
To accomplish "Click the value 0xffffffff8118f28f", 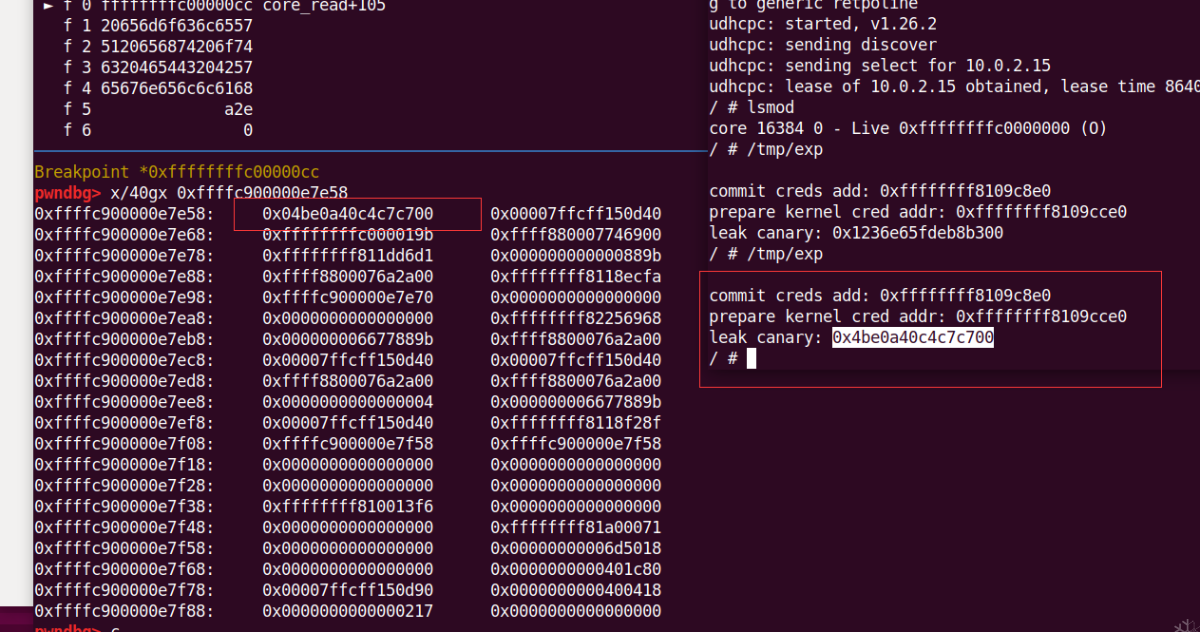I will click(576, 424).
